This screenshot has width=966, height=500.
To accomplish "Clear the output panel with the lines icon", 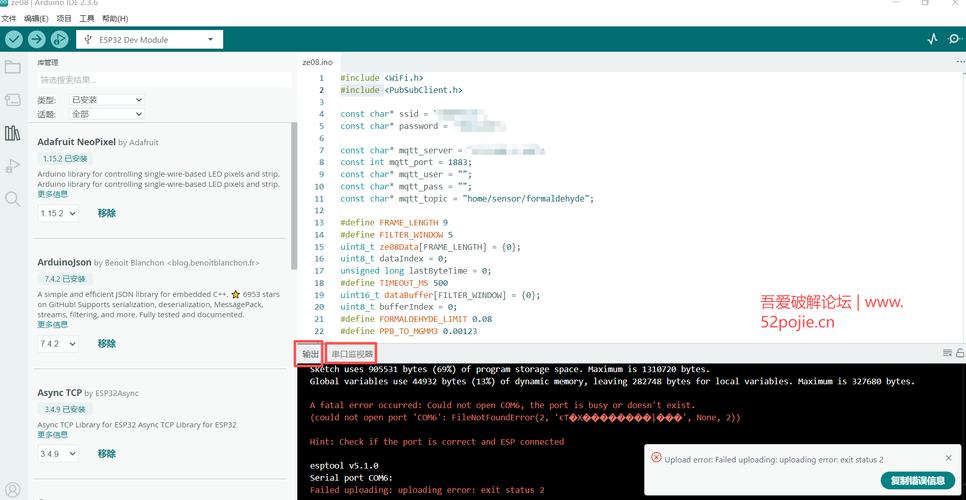I will click(947, 353).
